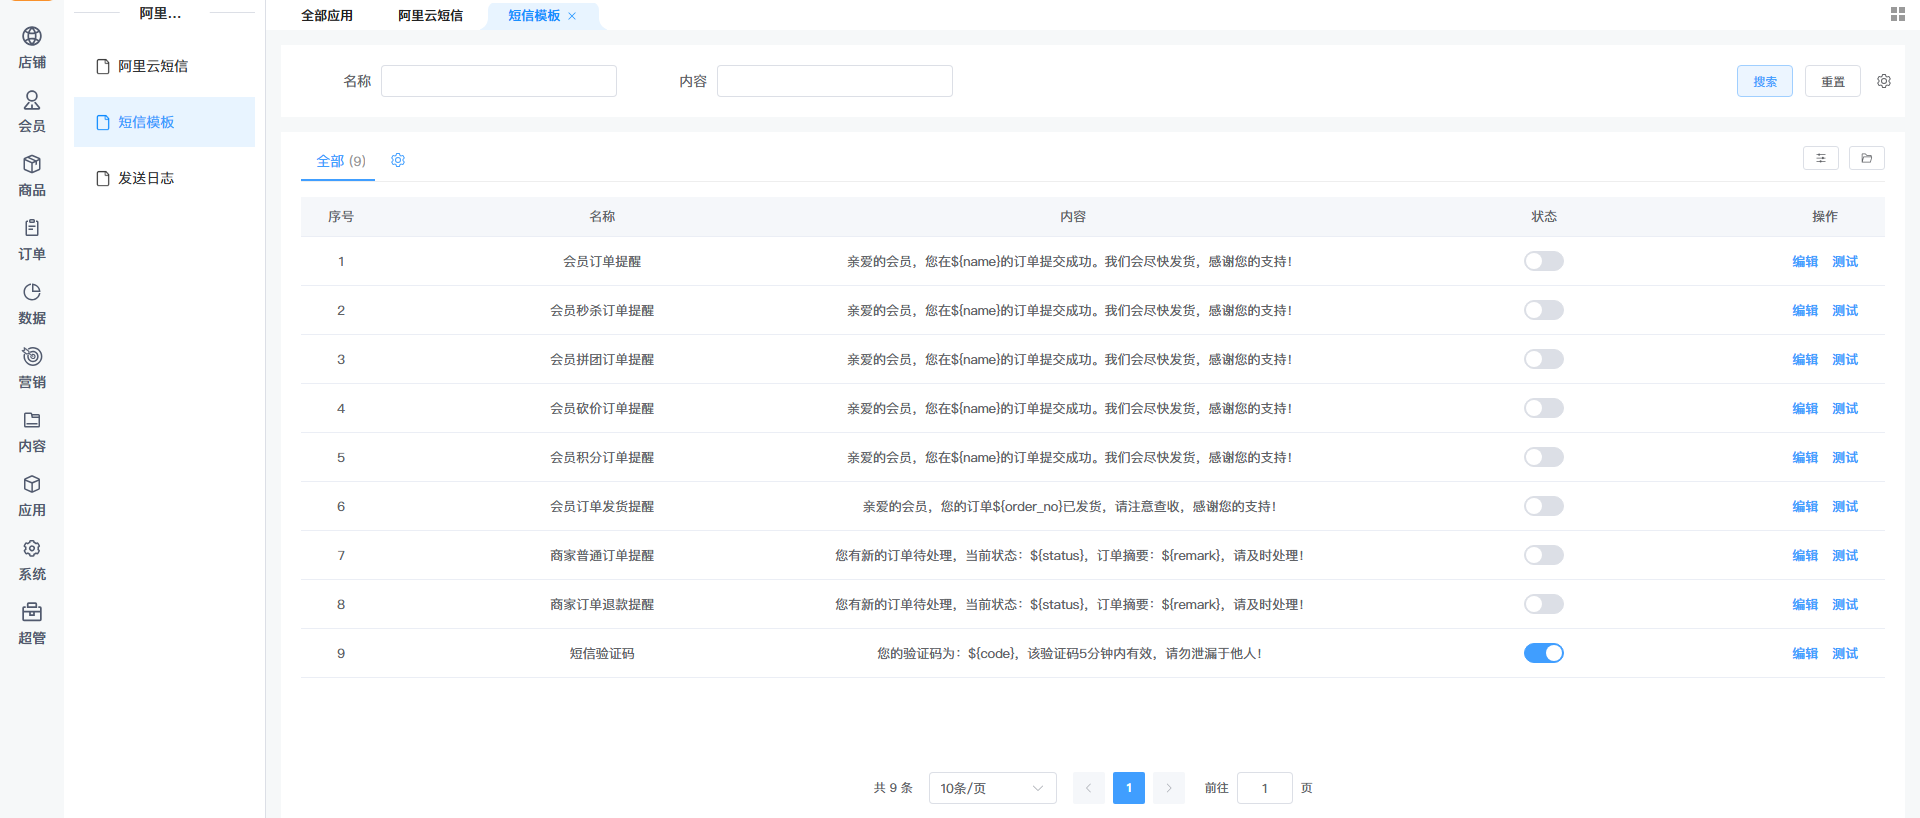Toggle status switch for 商家订单退款提醒
The height and width of the screenshot is (818, 1920).
(x=1544, y=604)
